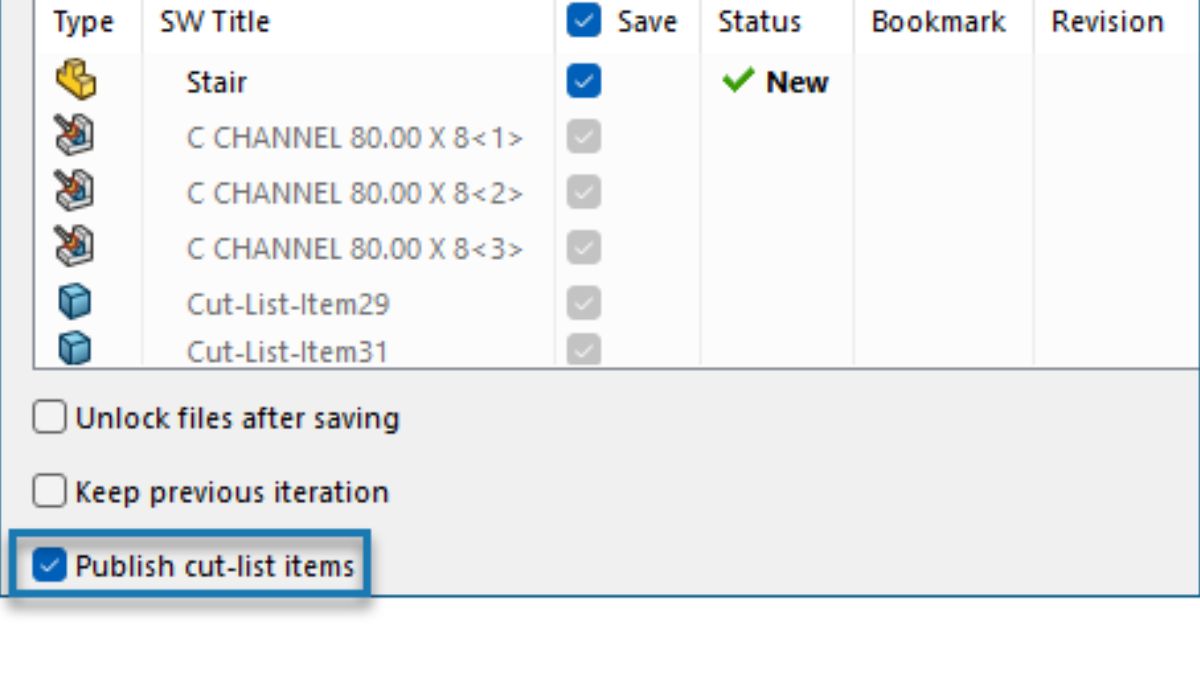Click the C CHANNEL 80.00 X 8<3> icon
Image resolution: width=1200 pixels, height=675 pixels.
pos(75,248)
